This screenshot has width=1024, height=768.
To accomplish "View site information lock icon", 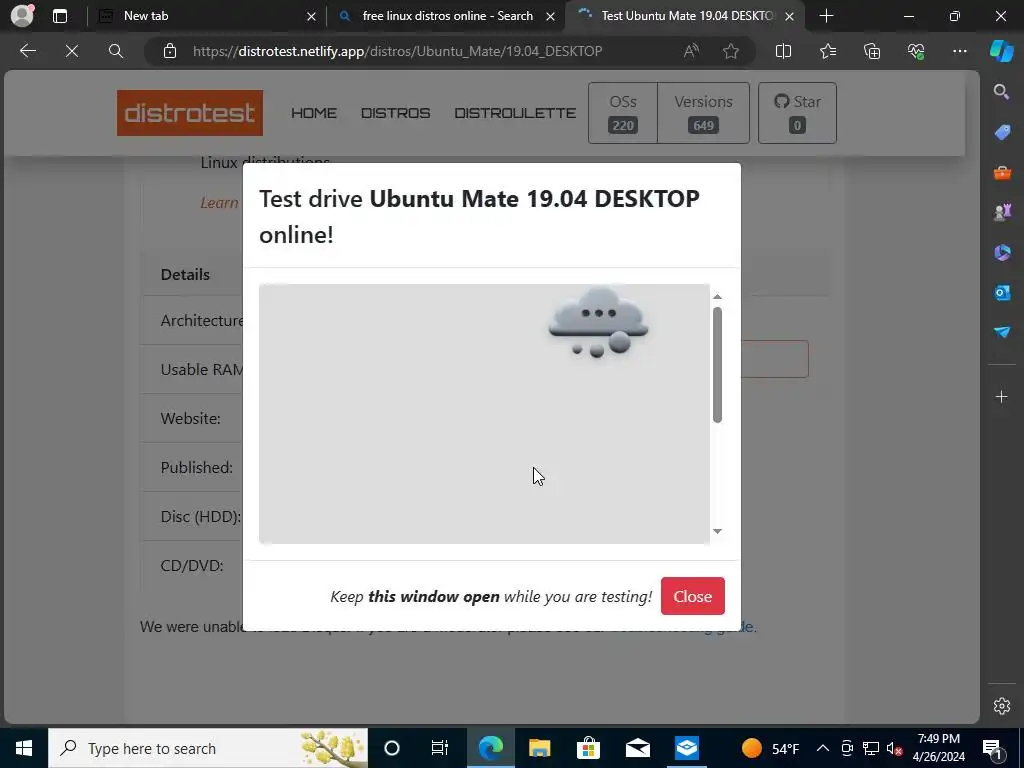I will click(170, 51).
